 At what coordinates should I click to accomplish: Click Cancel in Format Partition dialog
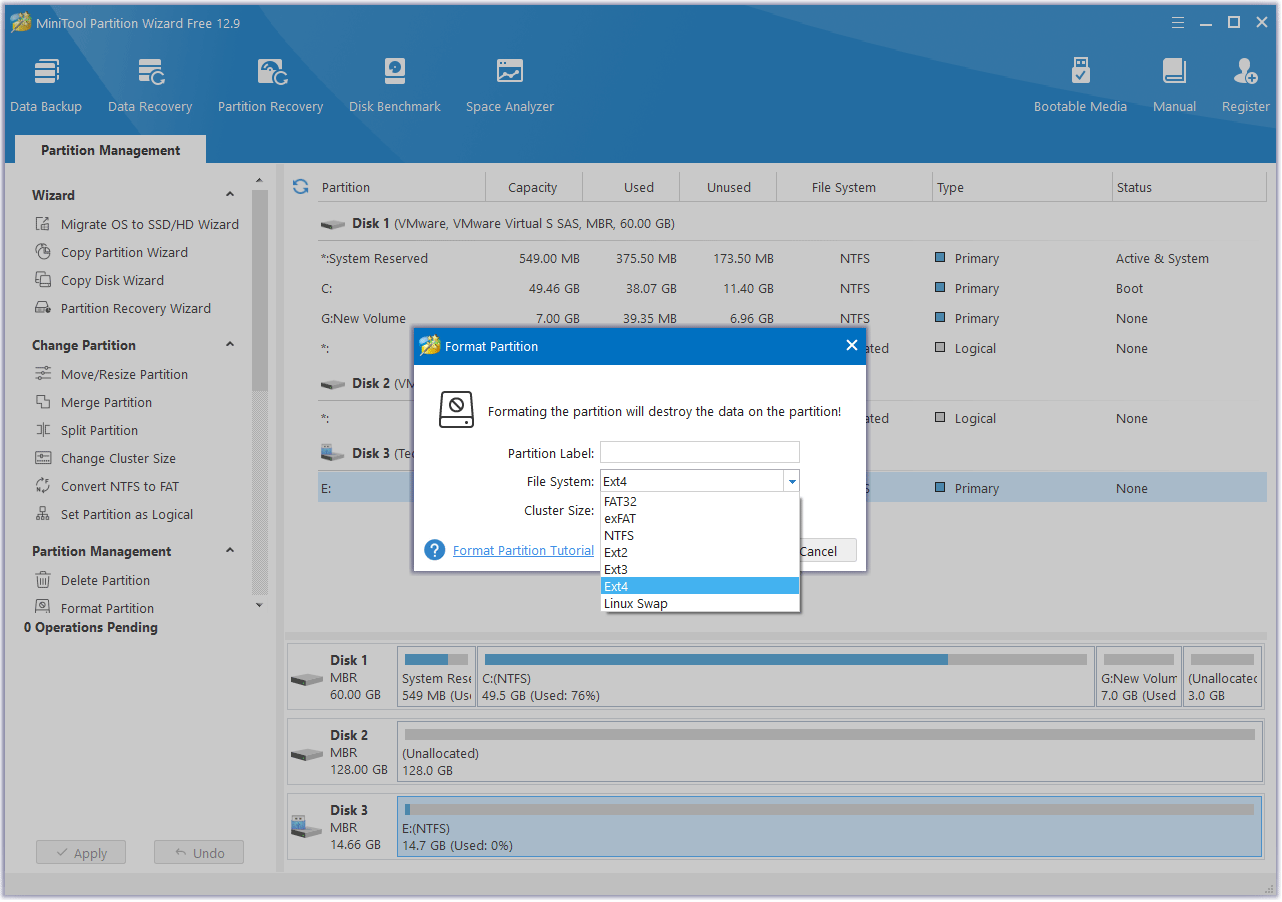tap(818, 551)
